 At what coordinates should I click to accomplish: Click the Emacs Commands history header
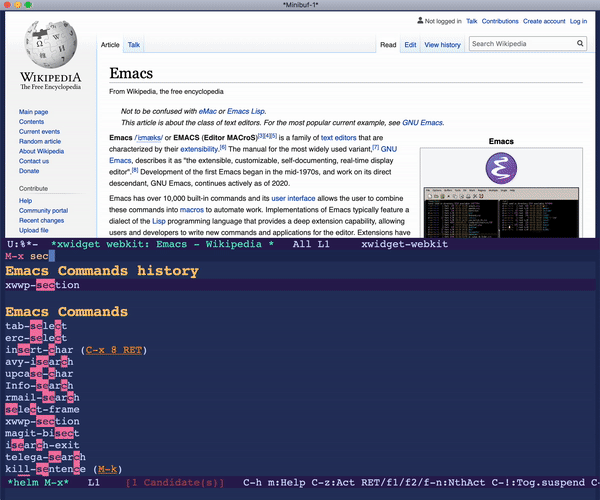pos(102,270)
